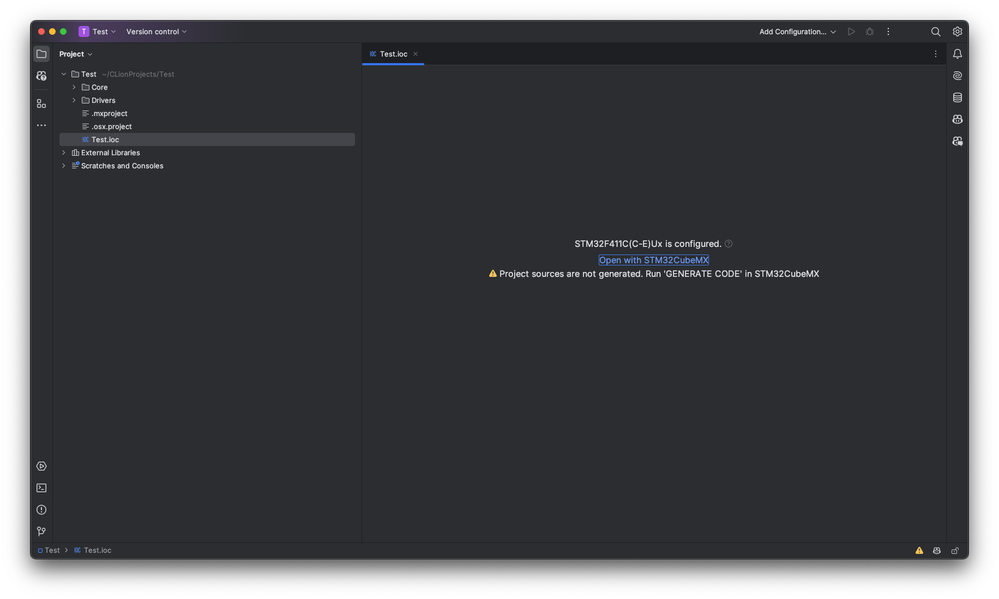Screen dimensions: 999x599
Task: Select the .osx.project file in tree
Action: tap(111, 126)
